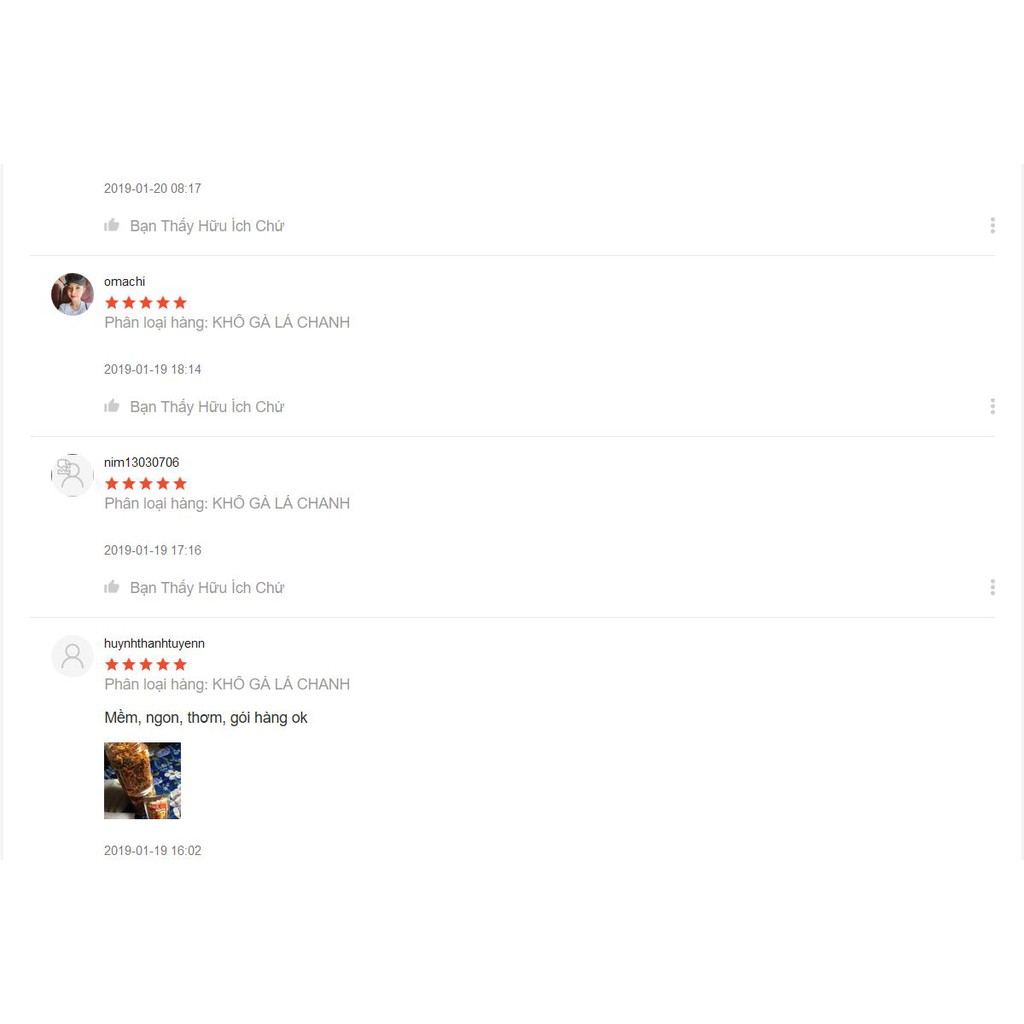Image resolution: width=1024 pixels, height=1024 pixels.
Task: Open three-dot menu for omachi's review
Action: point(992,406)
